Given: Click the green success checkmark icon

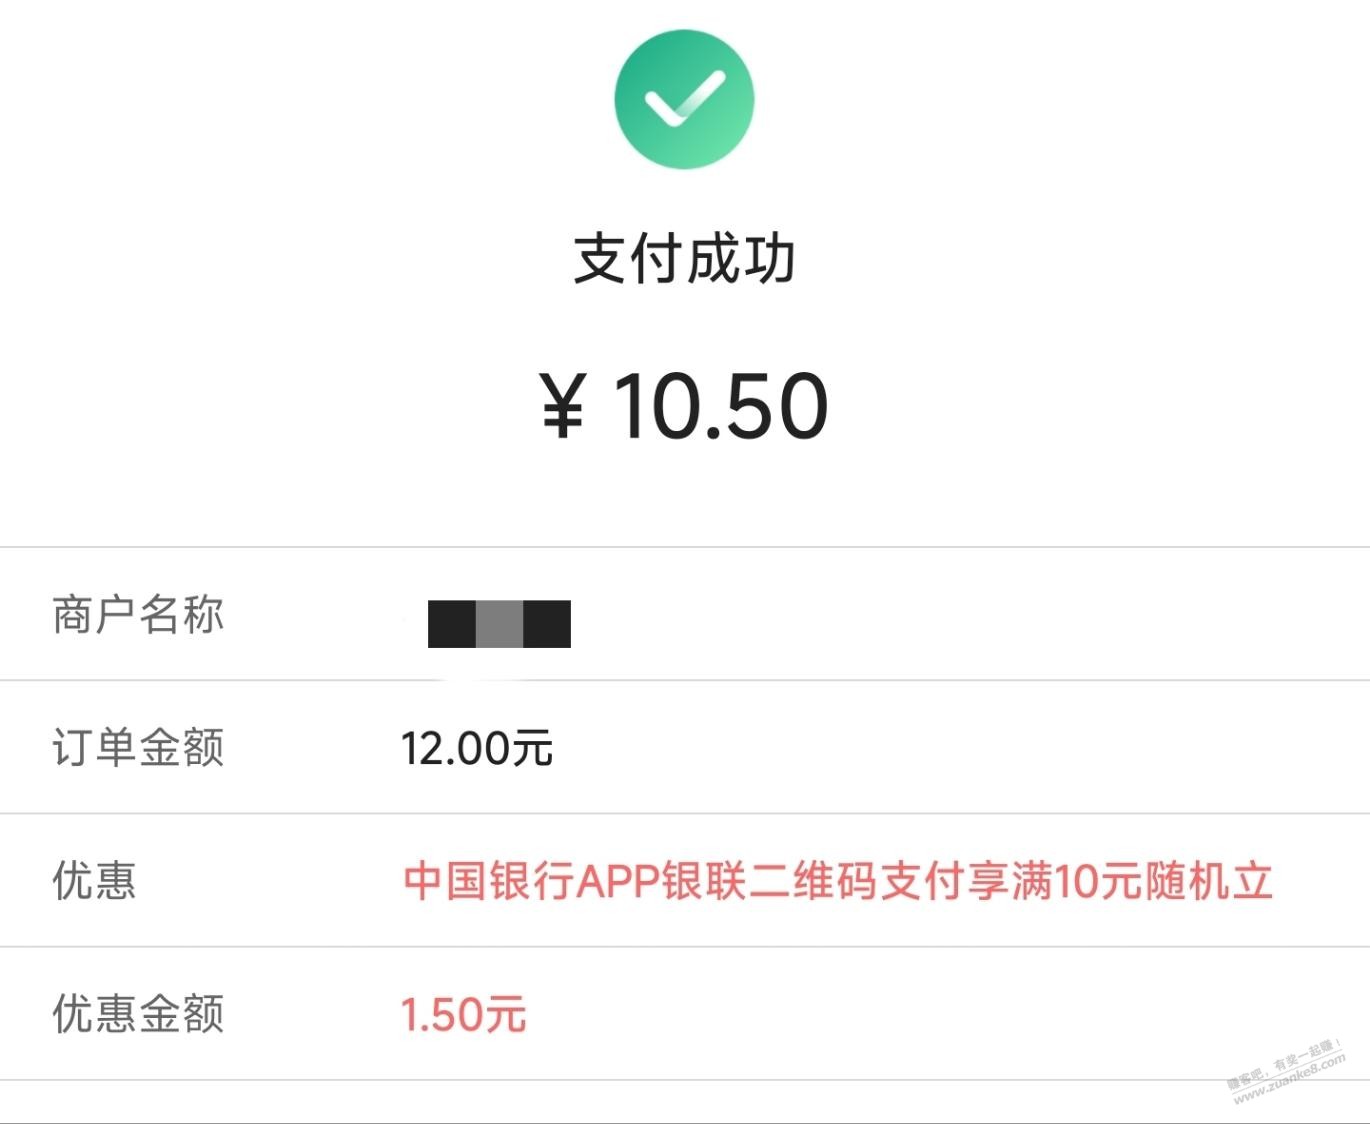Looking at the screenshot, I should 684,99.
